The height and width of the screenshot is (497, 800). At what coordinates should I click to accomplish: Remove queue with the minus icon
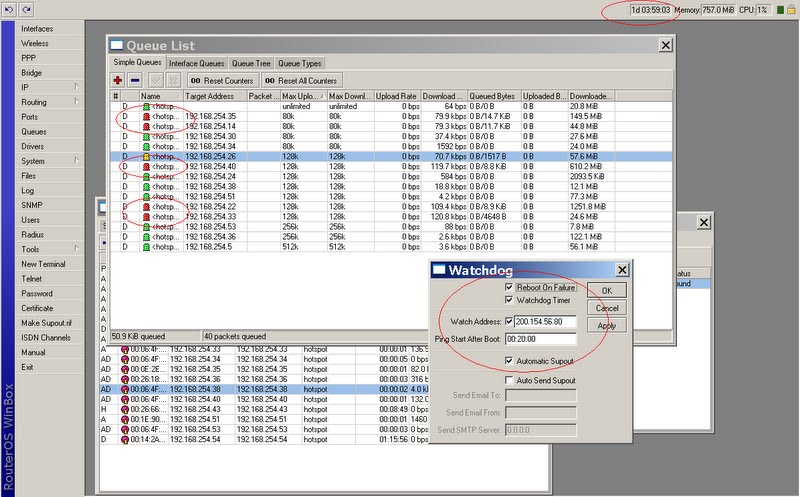(135, 80)
